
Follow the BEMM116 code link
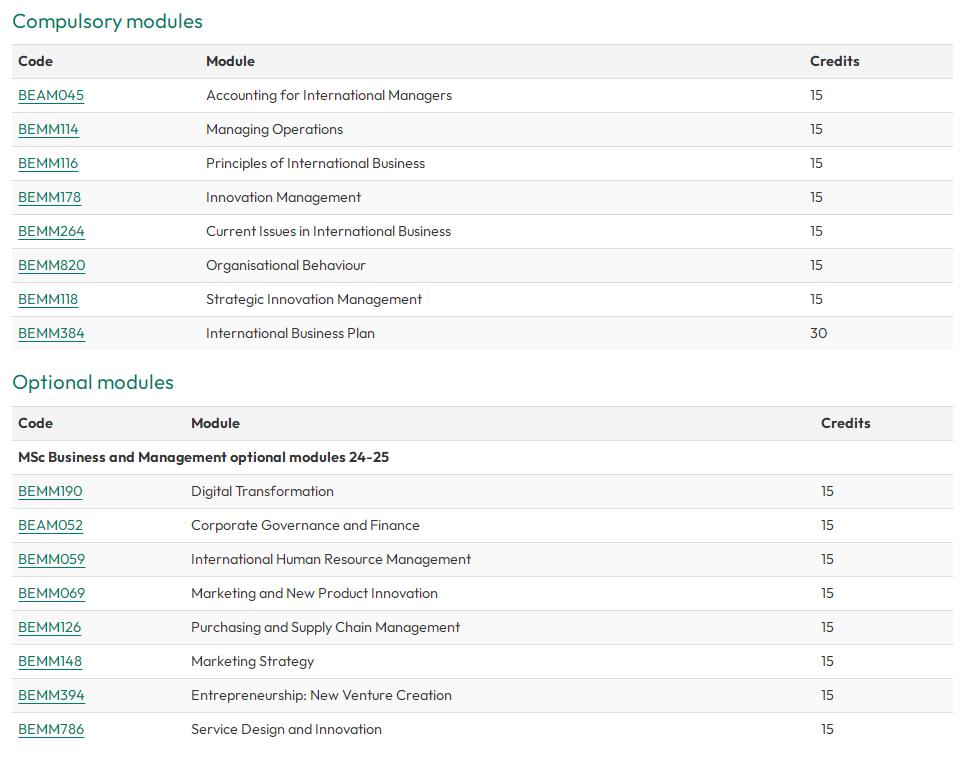click(48, 163)
